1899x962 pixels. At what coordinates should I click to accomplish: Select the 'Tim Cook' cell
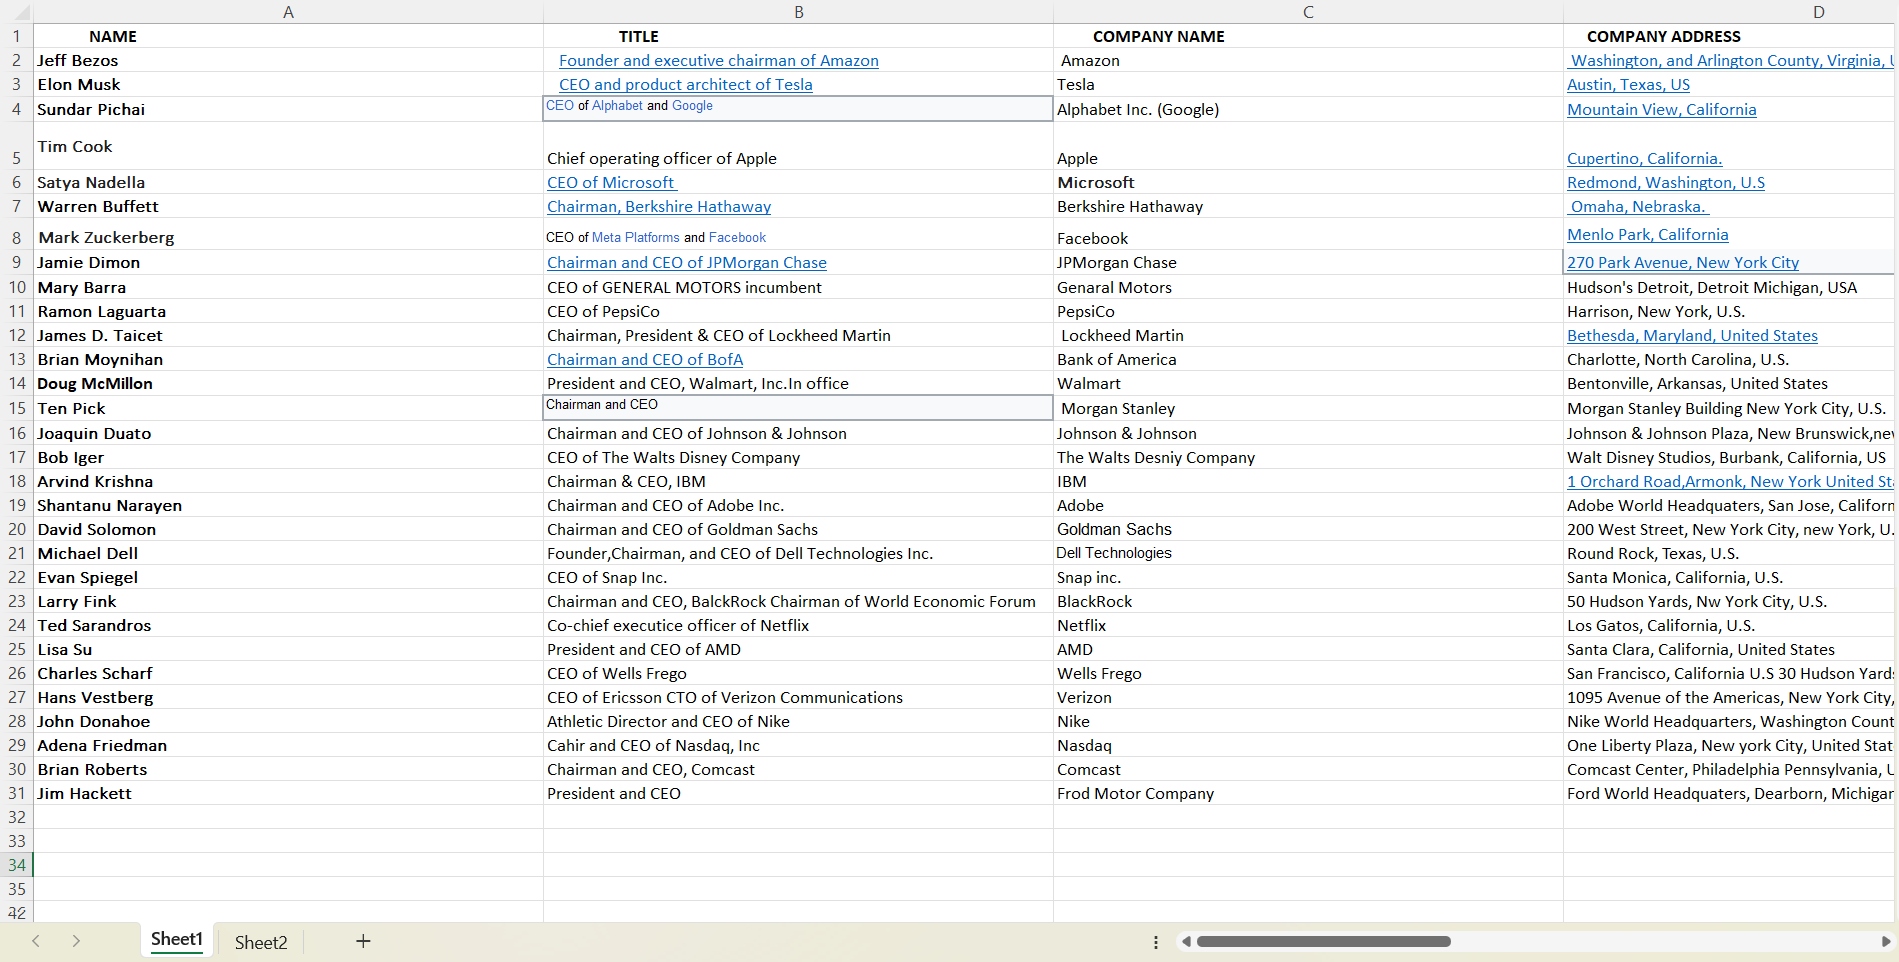click(x=288, y=146)
